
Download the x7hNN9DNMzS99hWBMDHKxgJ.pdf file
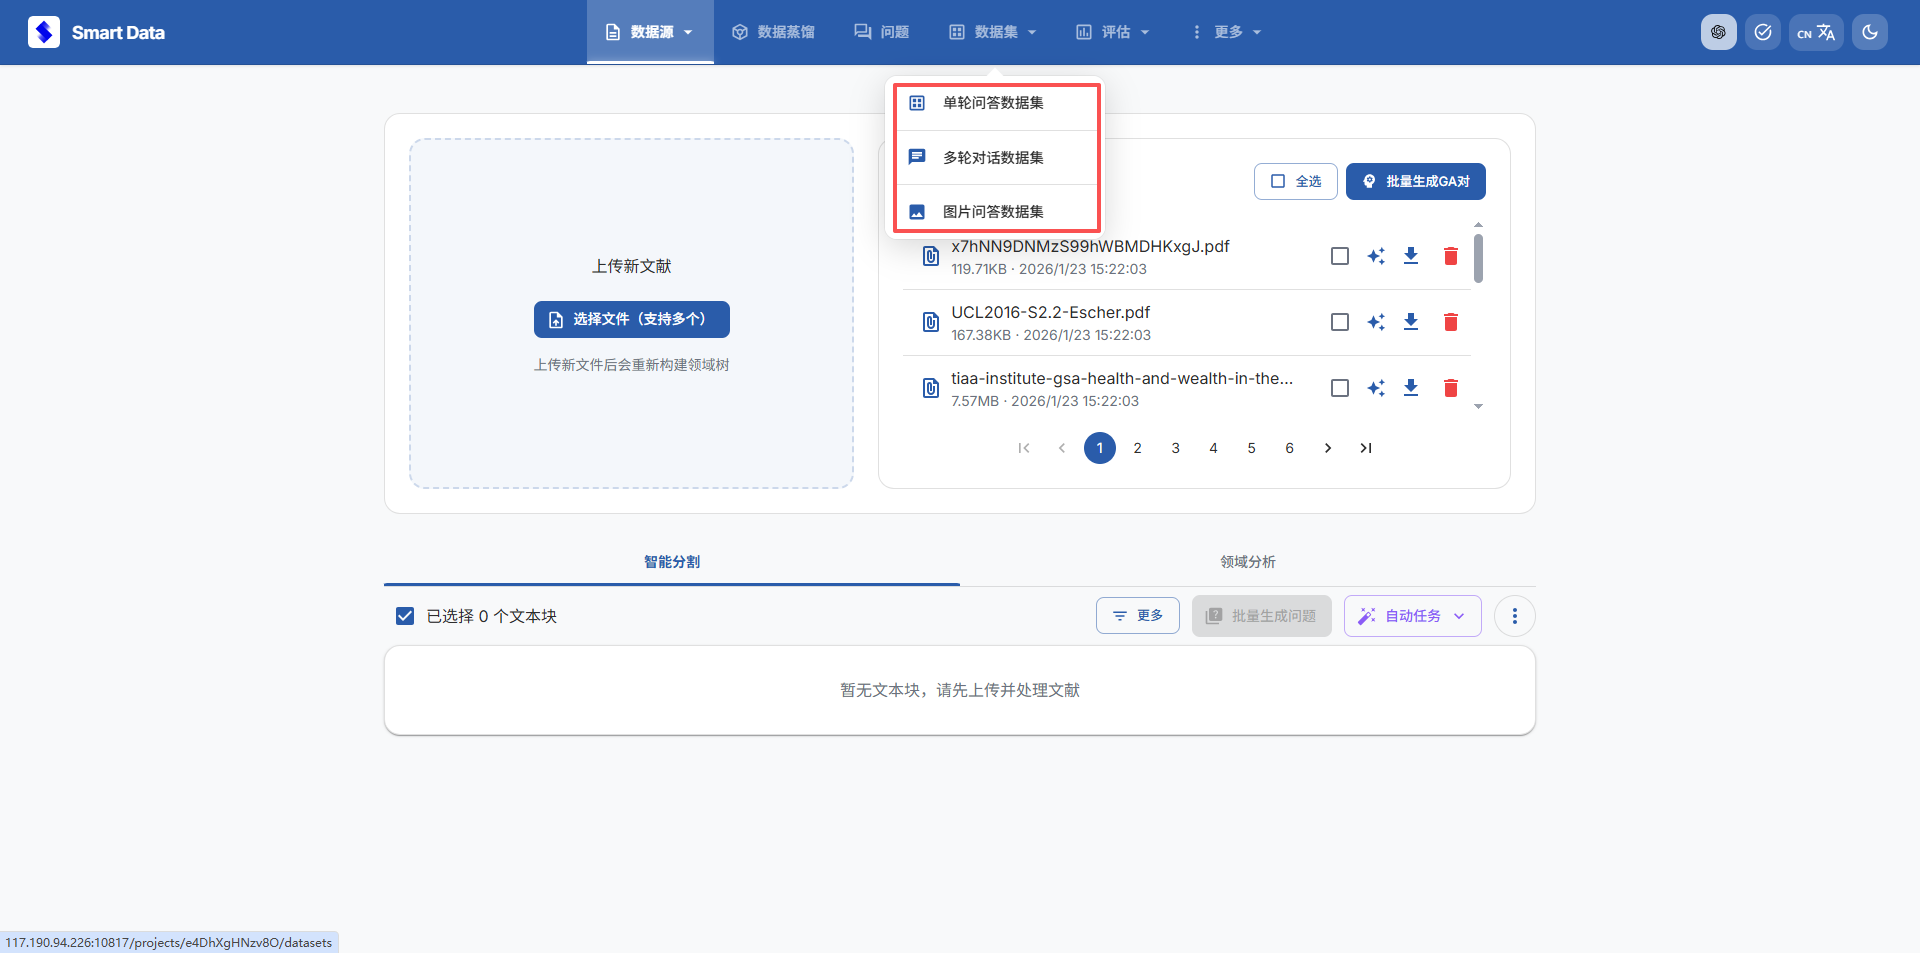point(1410,256)
